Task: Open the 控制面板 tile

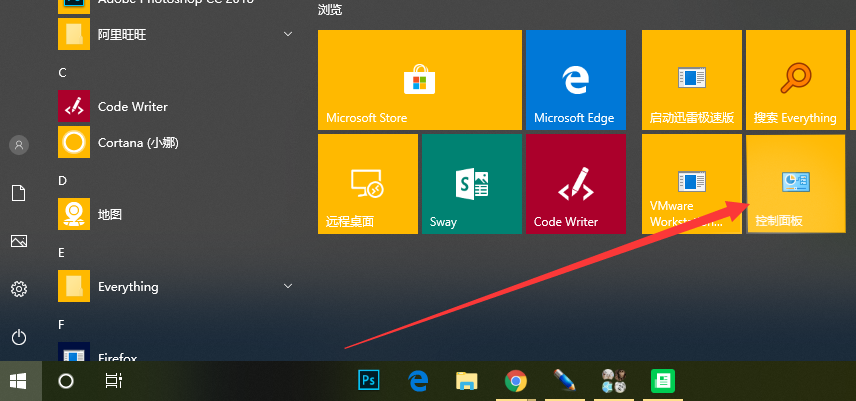Action: [796, 184]
